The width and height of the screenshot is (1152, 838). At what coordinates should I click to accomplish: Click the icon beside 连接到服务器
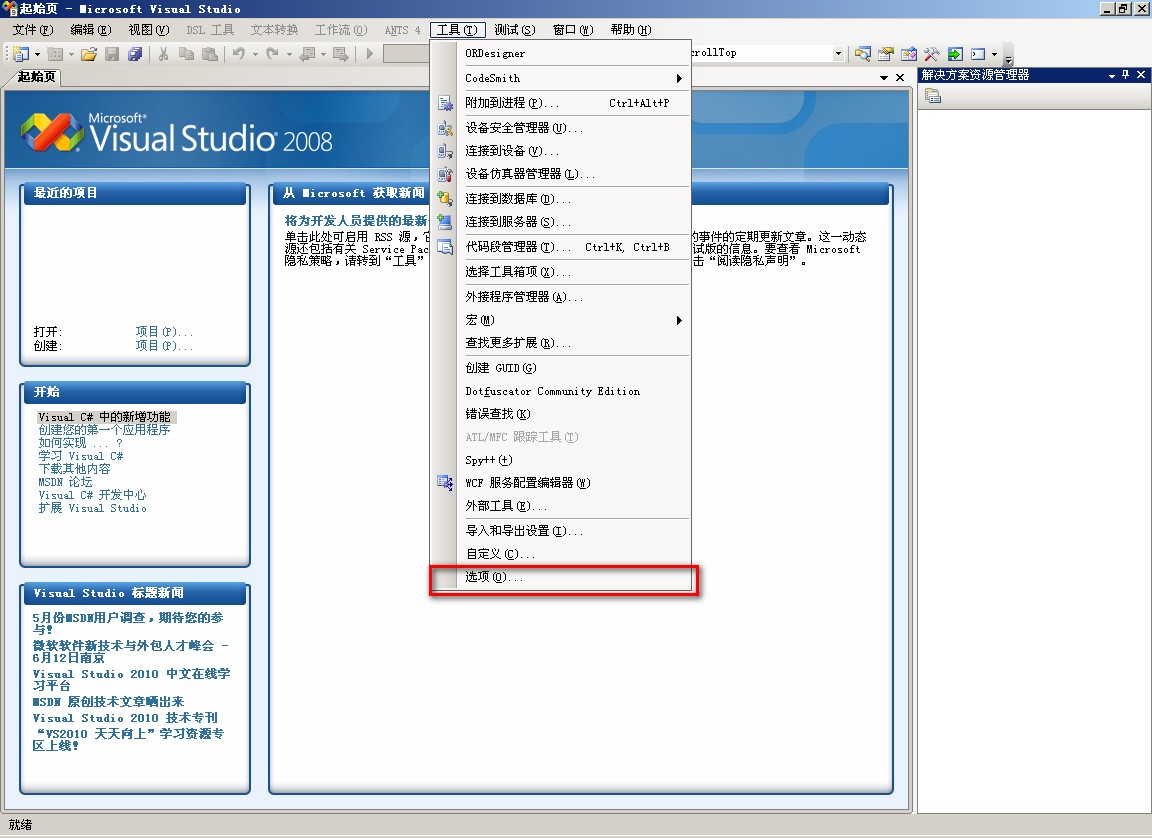point(445,222)
